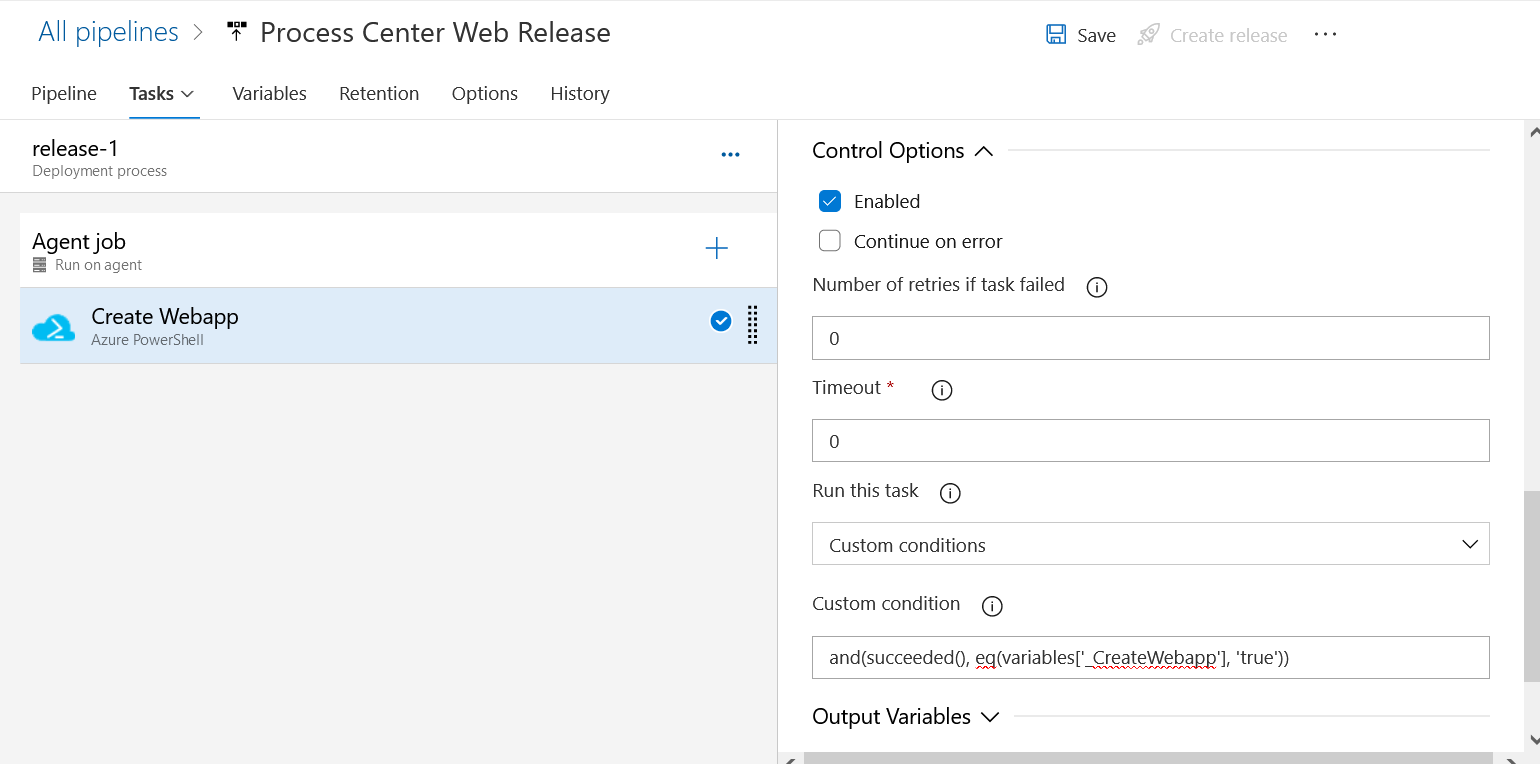Click Azure PowerShell cloud icon on Create Webapp
Screen dimensions: 1540x764
(54, 327)
